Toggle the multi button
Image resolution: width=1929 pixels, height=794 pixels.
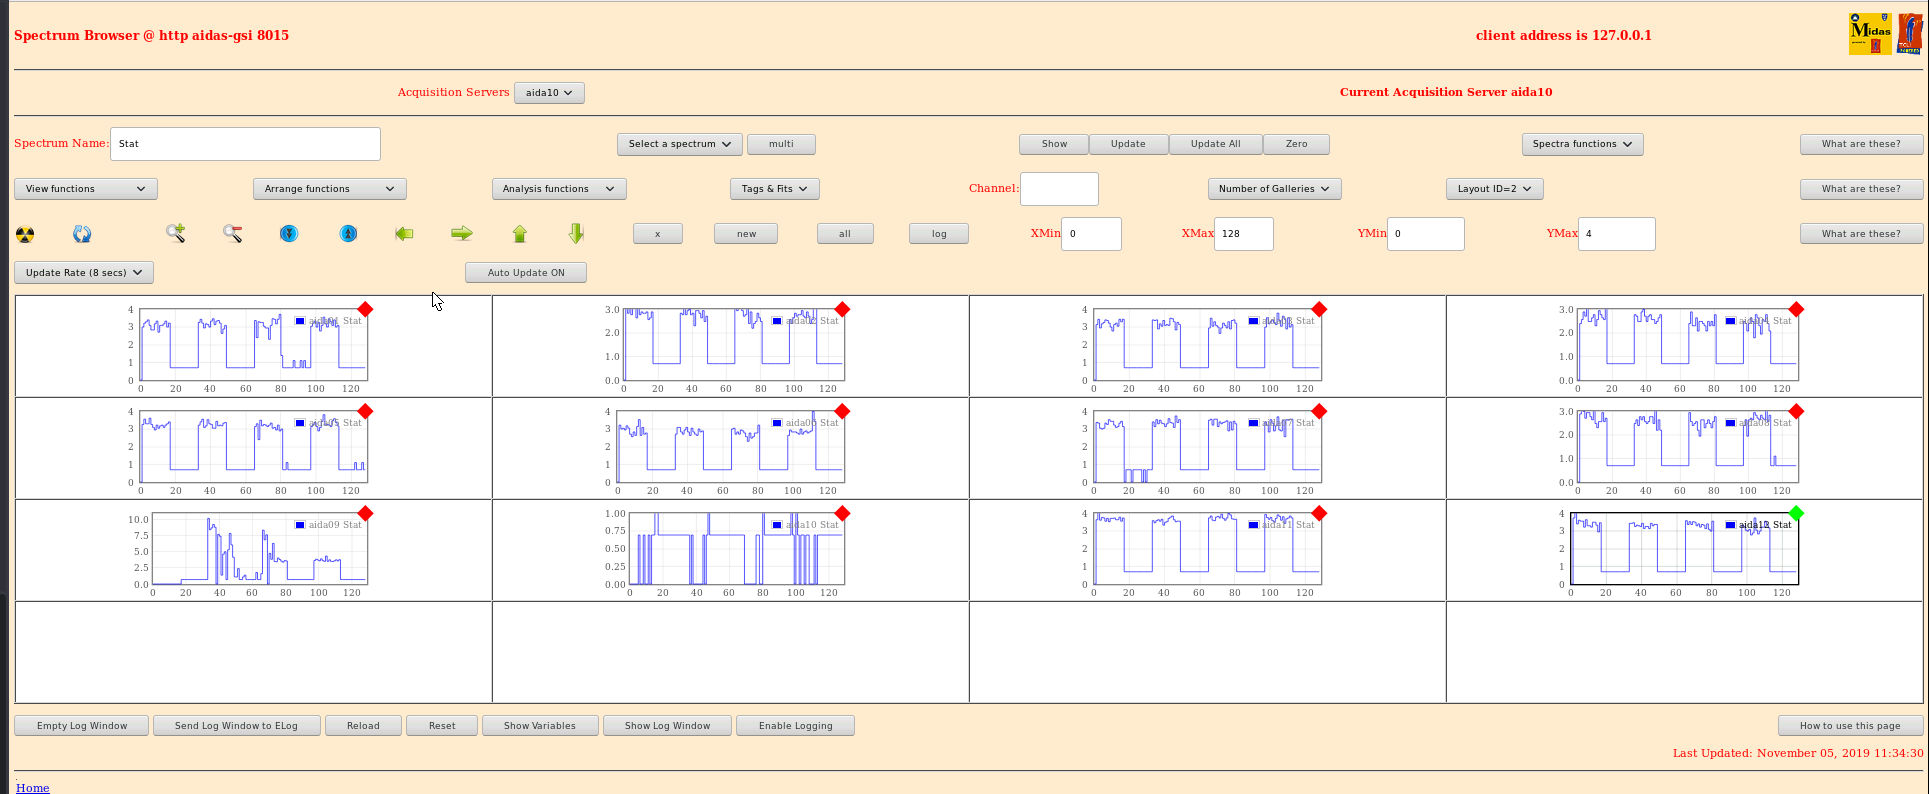coord(781,144)
